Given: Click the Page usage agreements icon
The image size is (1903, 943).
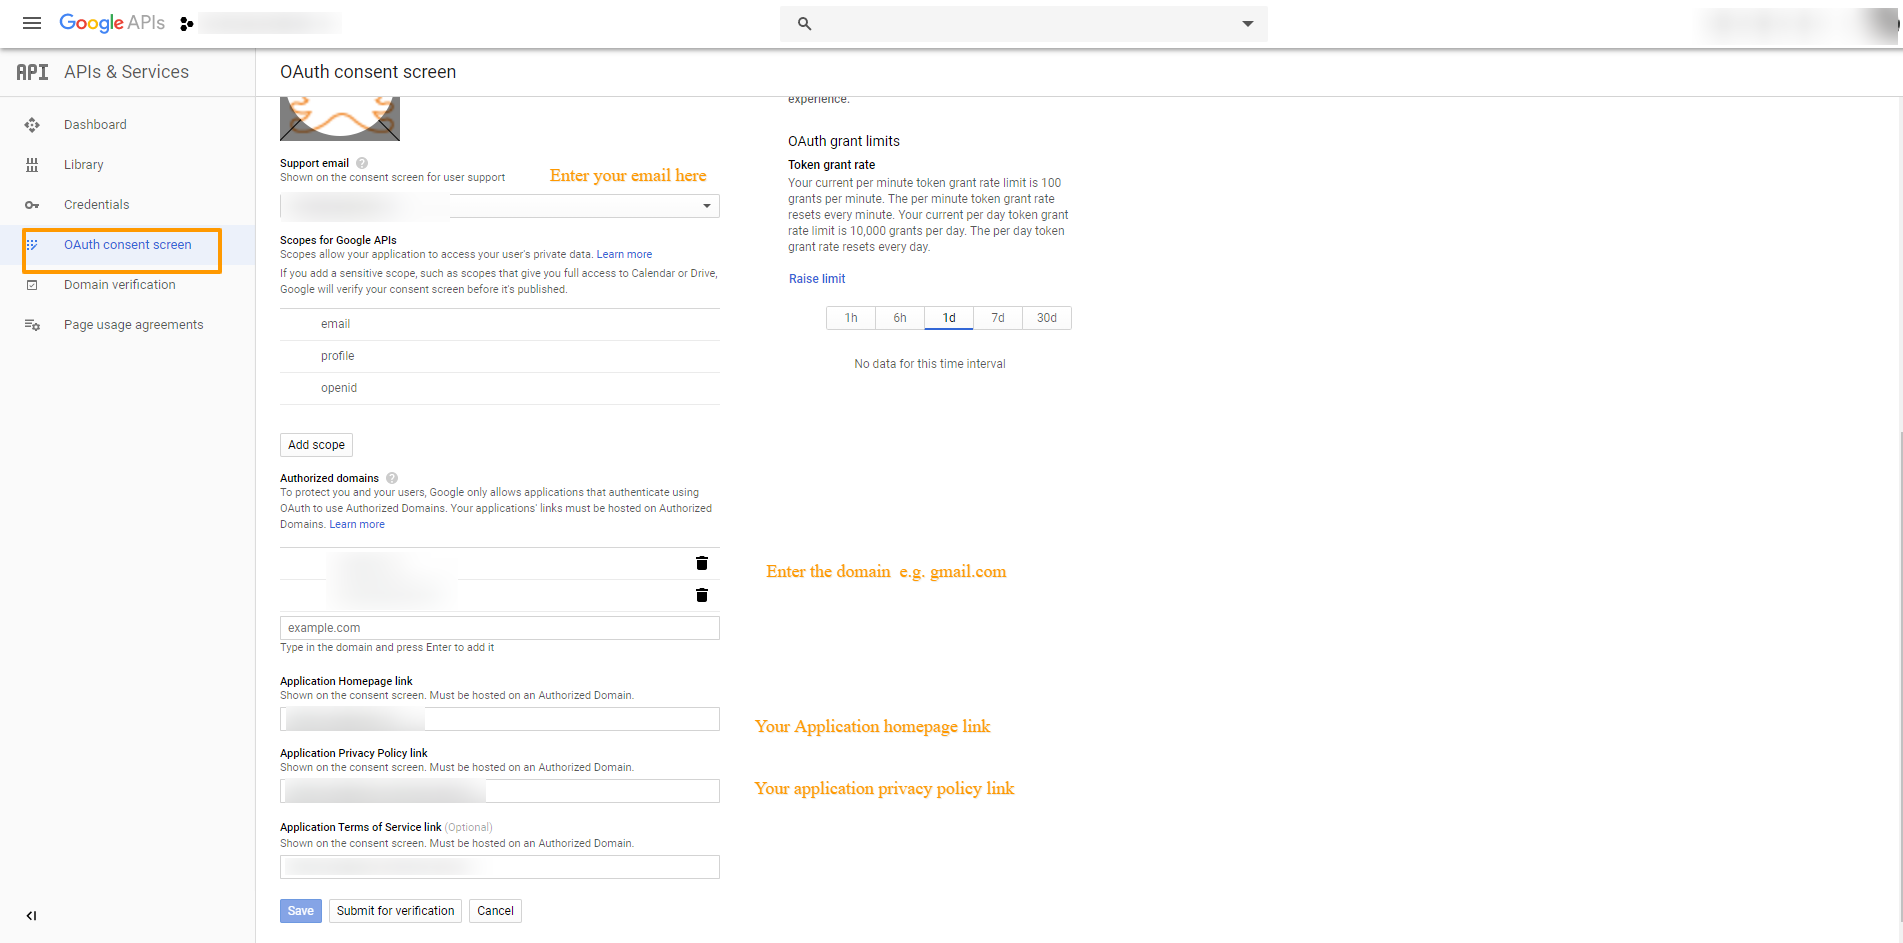Looking at the screenshot, I should (32, 325).
